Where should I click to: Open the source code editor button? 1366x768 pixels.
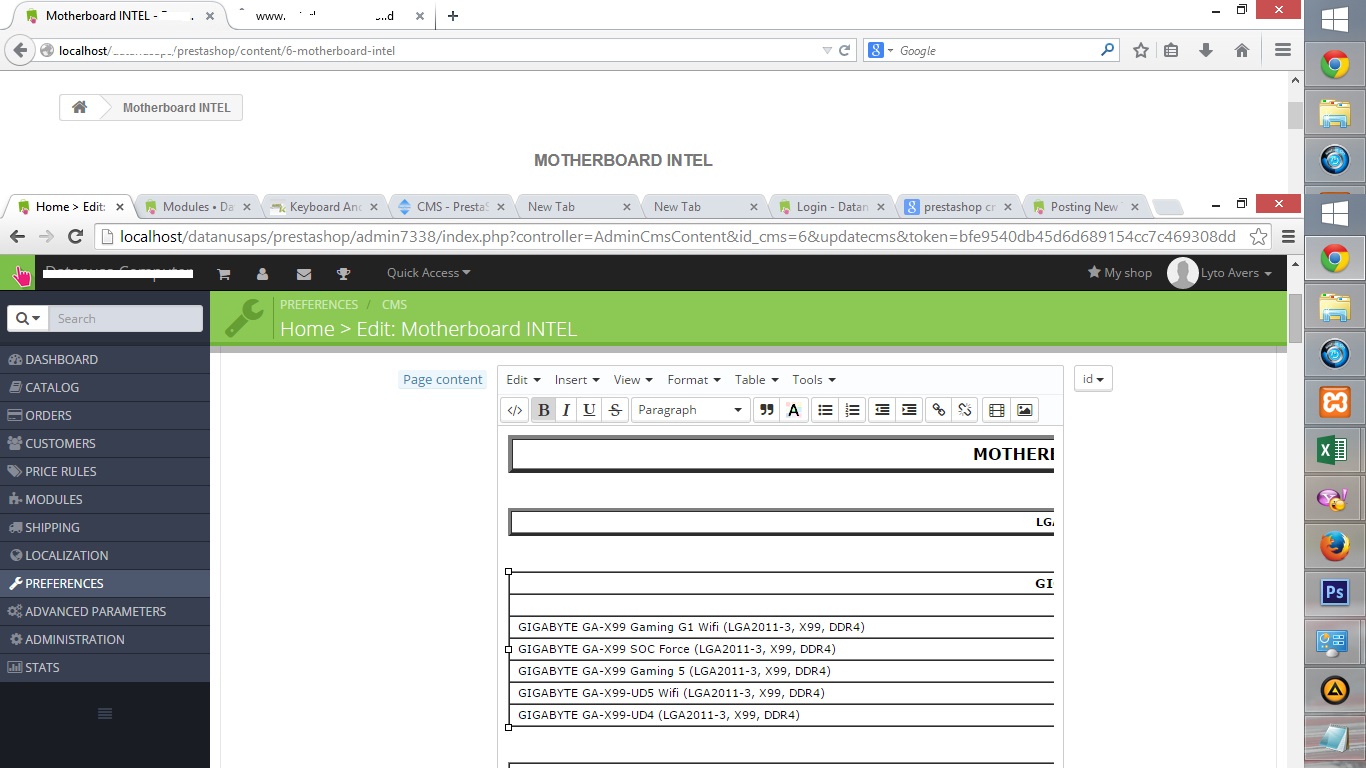pyautogui.click(x=515, y=410)
